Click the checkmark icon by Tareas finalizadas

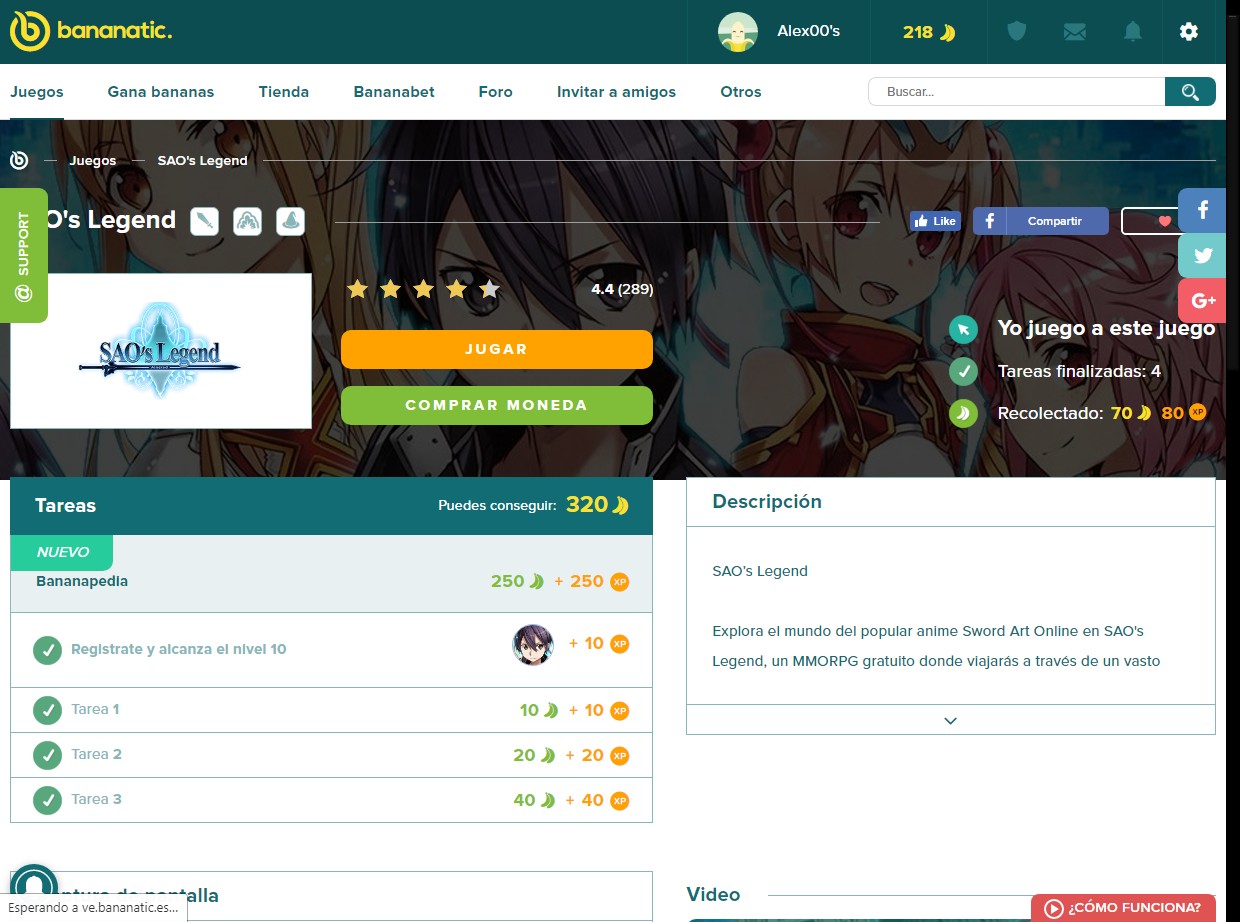(963, 371)
